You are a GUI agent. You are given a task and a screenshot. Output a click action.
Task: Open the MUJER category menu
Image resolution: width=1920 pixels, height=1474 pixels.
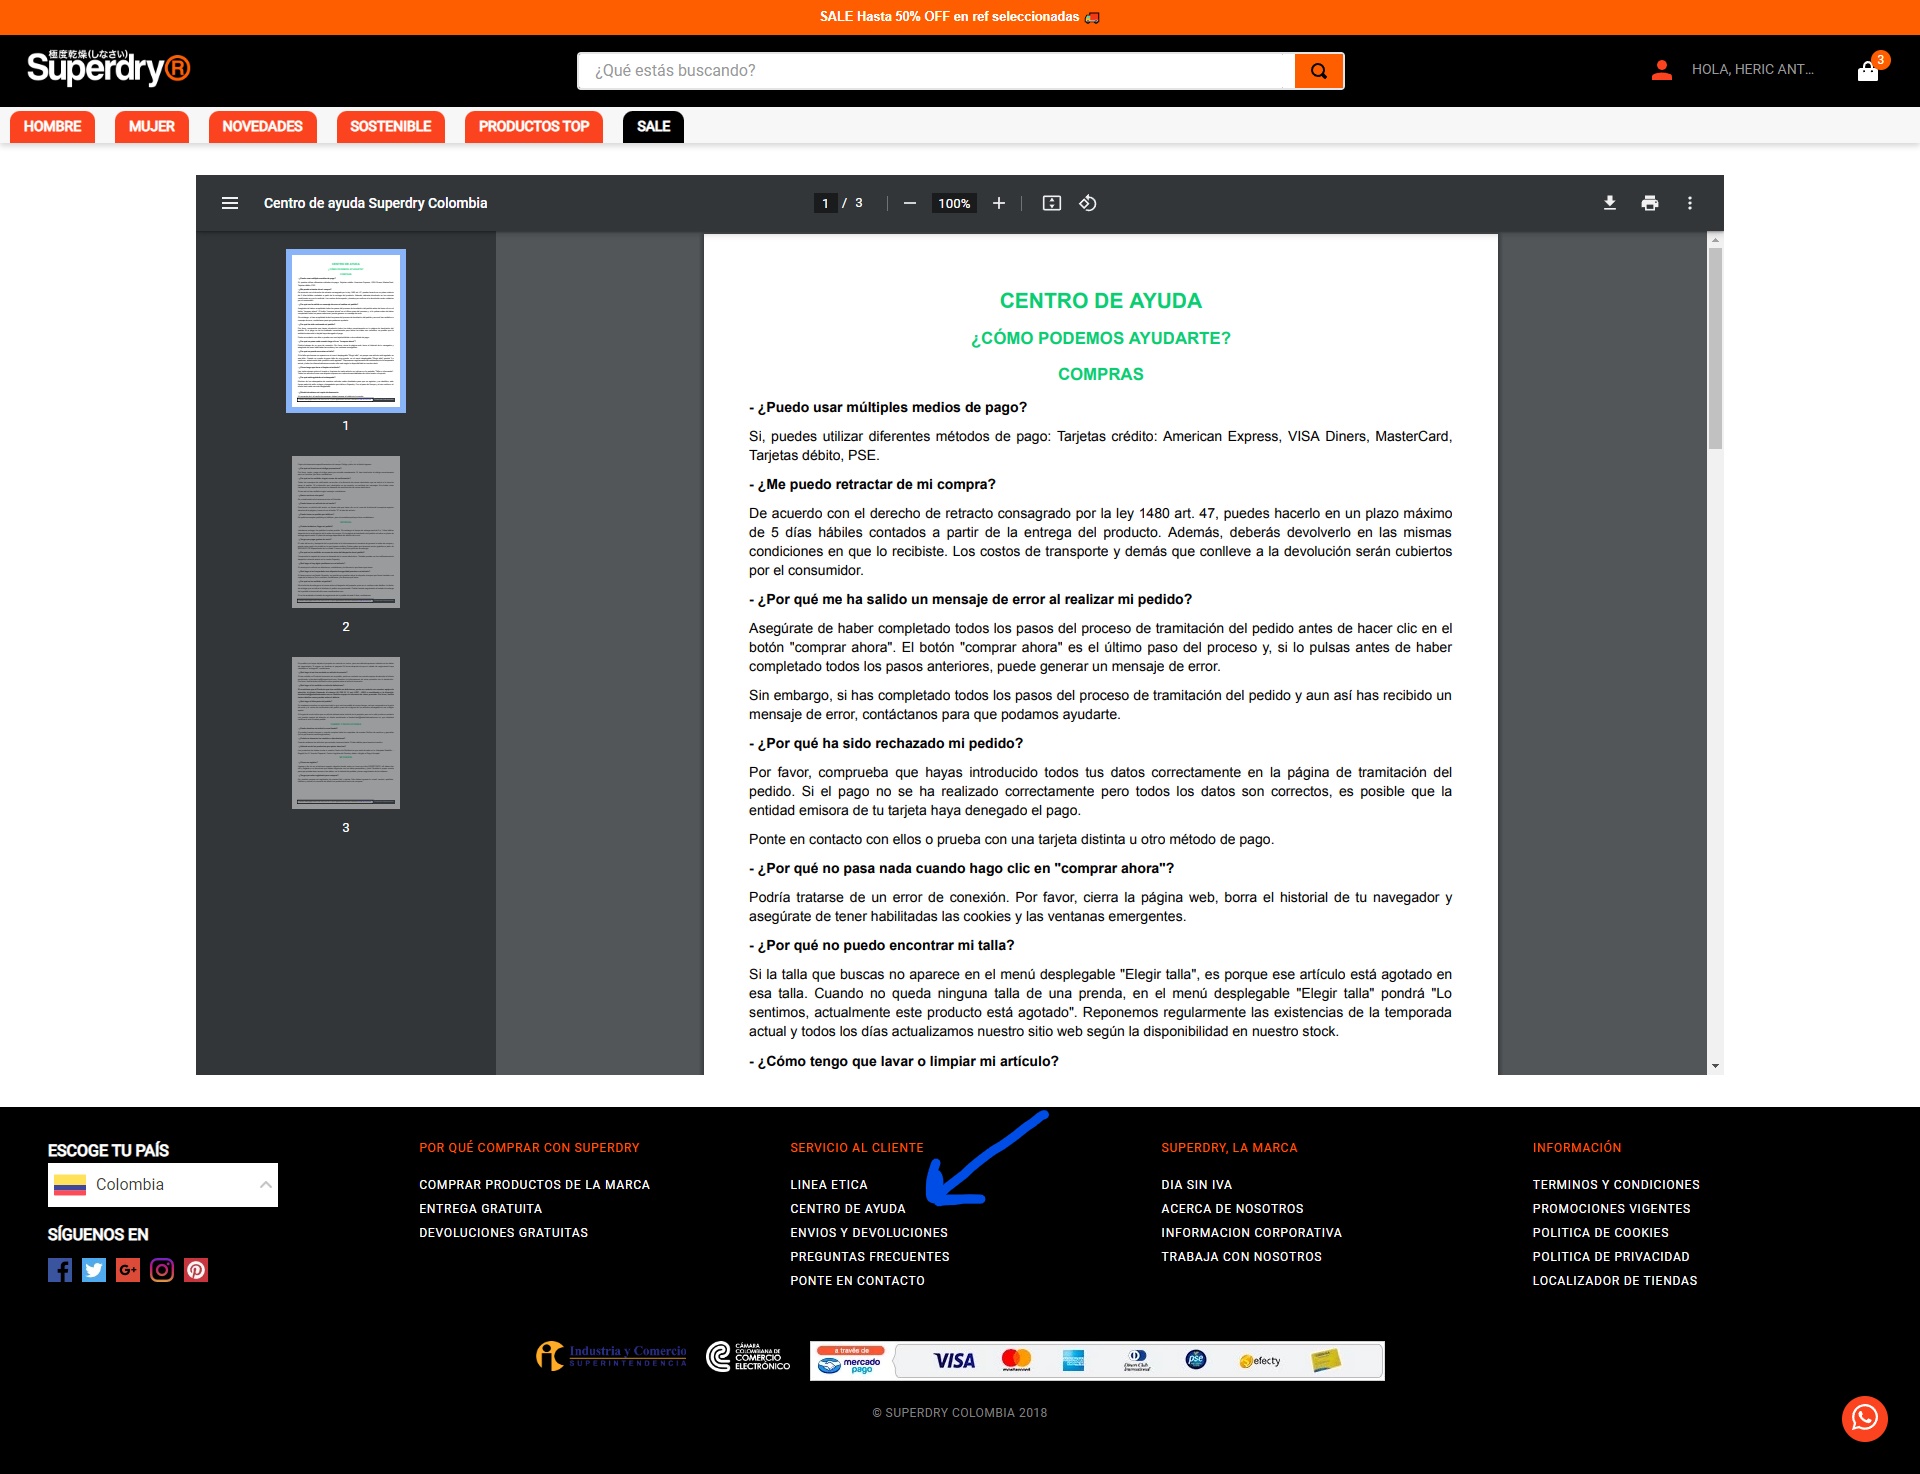[x=152, y=127]
